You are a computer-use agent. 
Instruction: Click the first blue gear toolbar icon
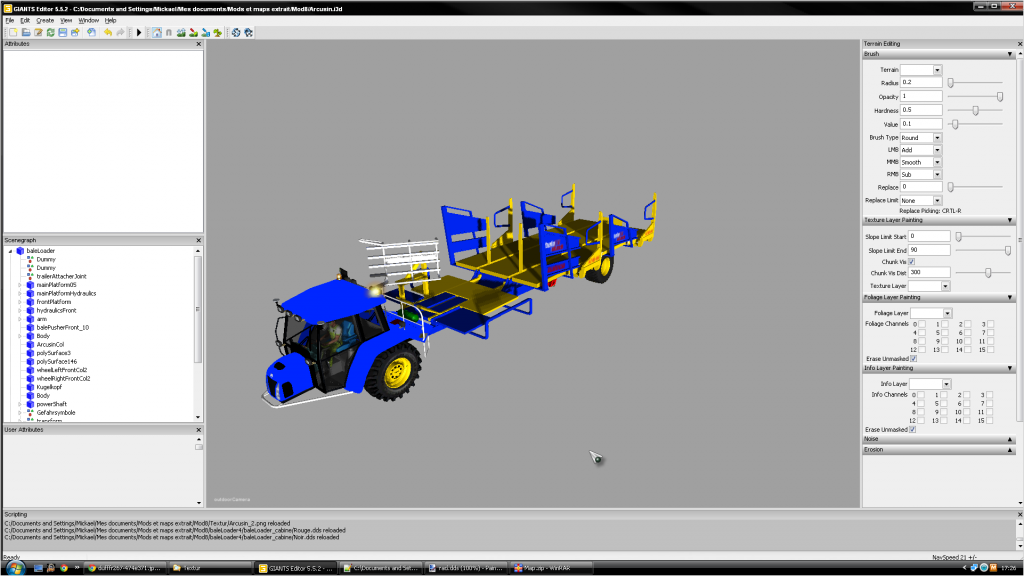[x=236, y=32]
